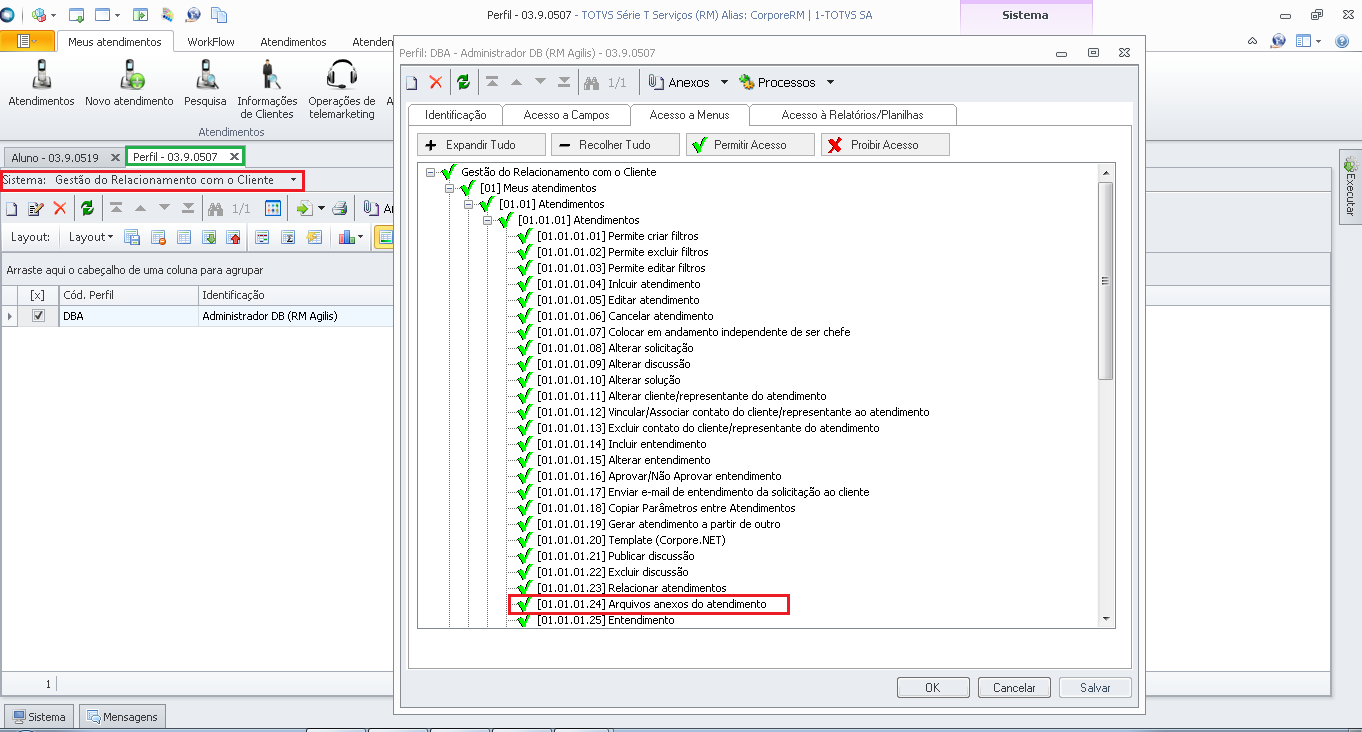Open Atendimentos ribbon tab
This screenshot has width=1362, height=732.
[x=293, y=42]
